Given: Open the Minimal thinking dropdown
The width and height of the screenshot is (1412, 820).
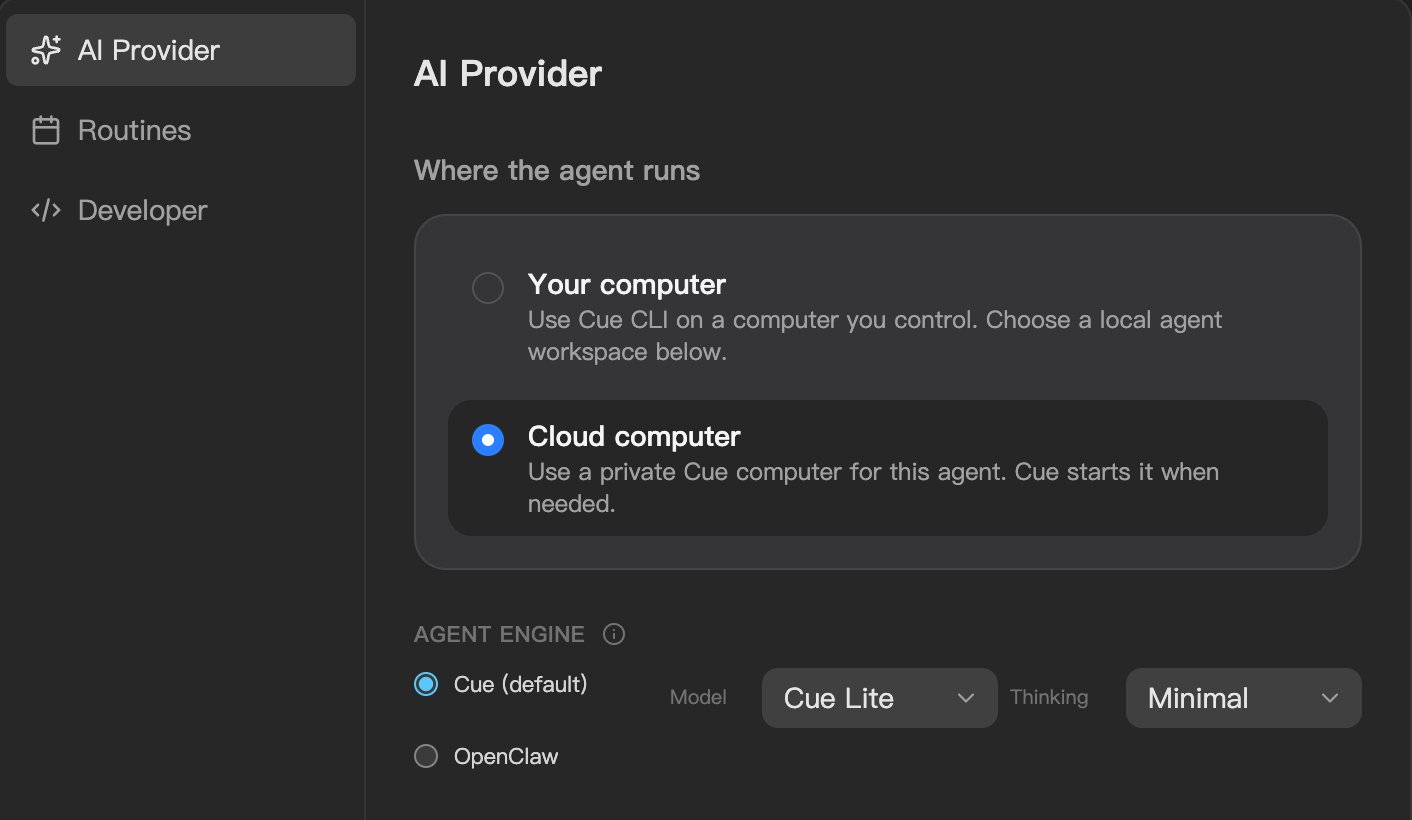Looking at the screenshot, I should [1244, 698].
